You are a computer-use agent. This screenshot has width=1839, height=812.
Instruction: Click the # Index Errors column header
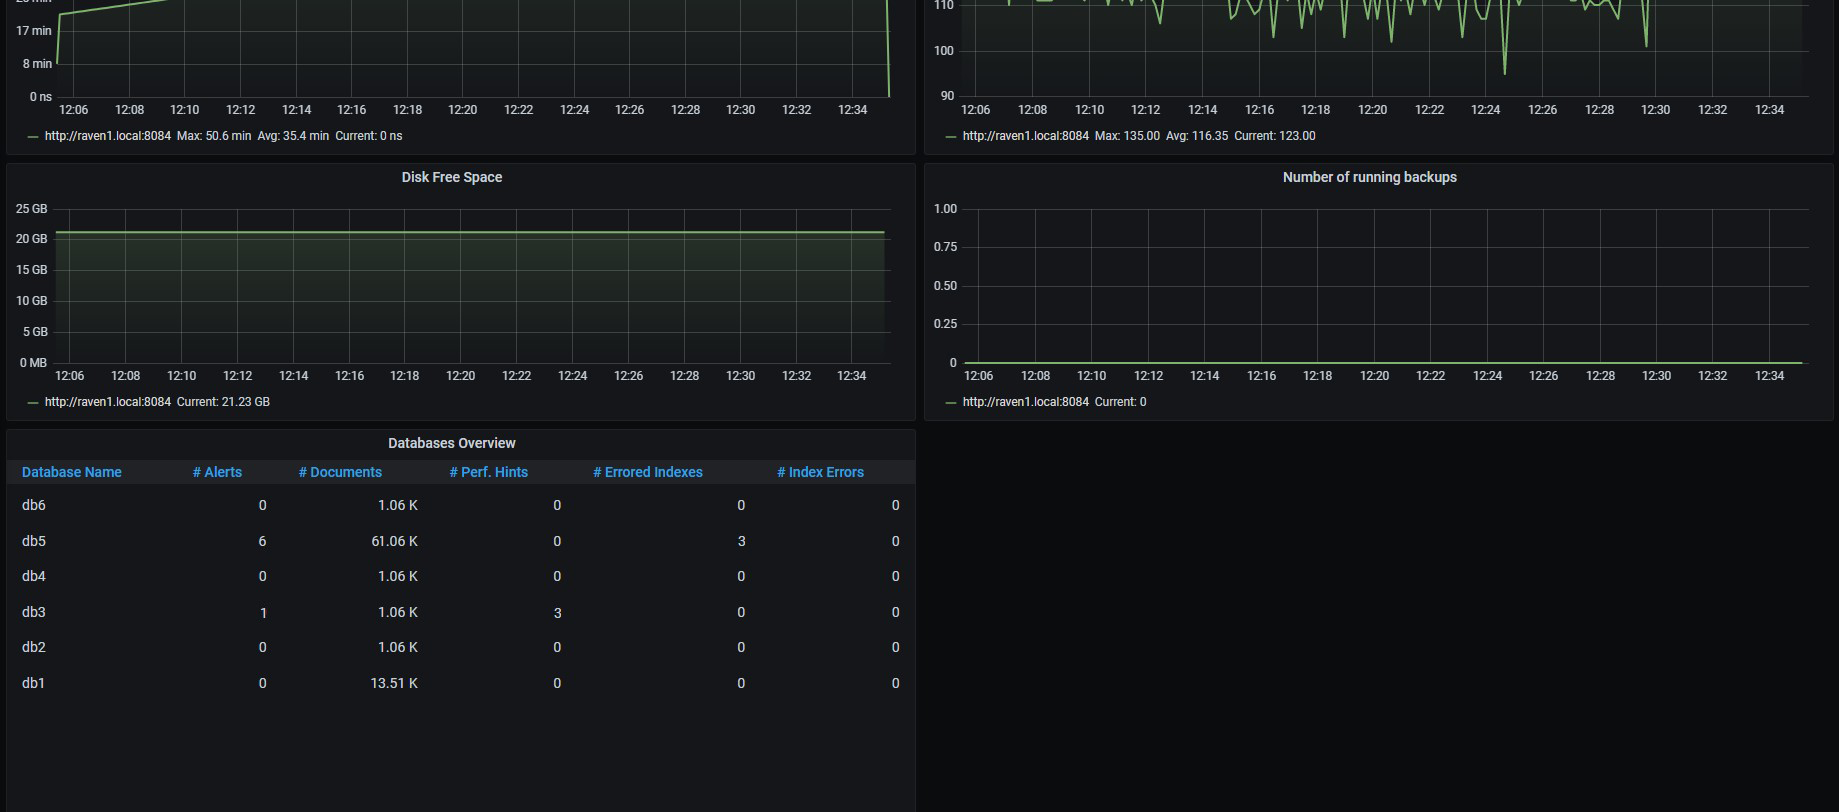coord(820,472)
